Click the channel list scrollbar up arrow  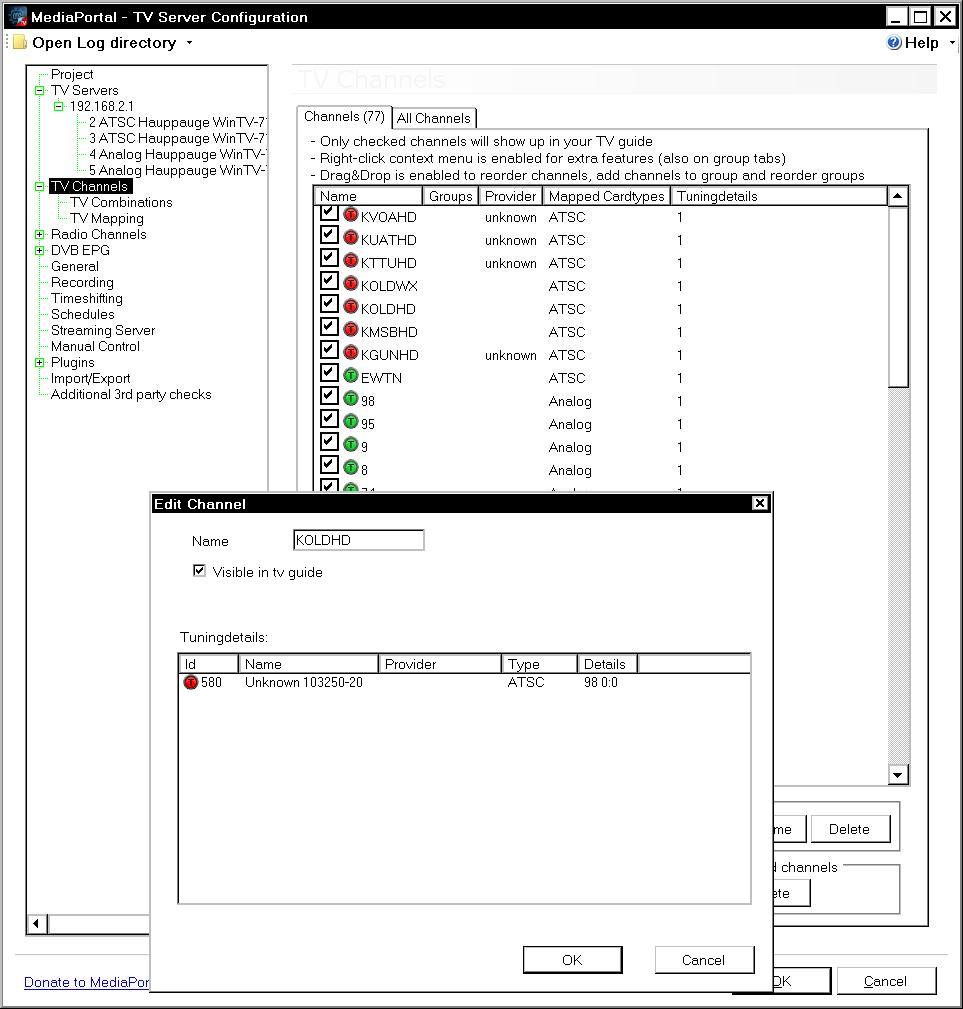tap(898, 196)
